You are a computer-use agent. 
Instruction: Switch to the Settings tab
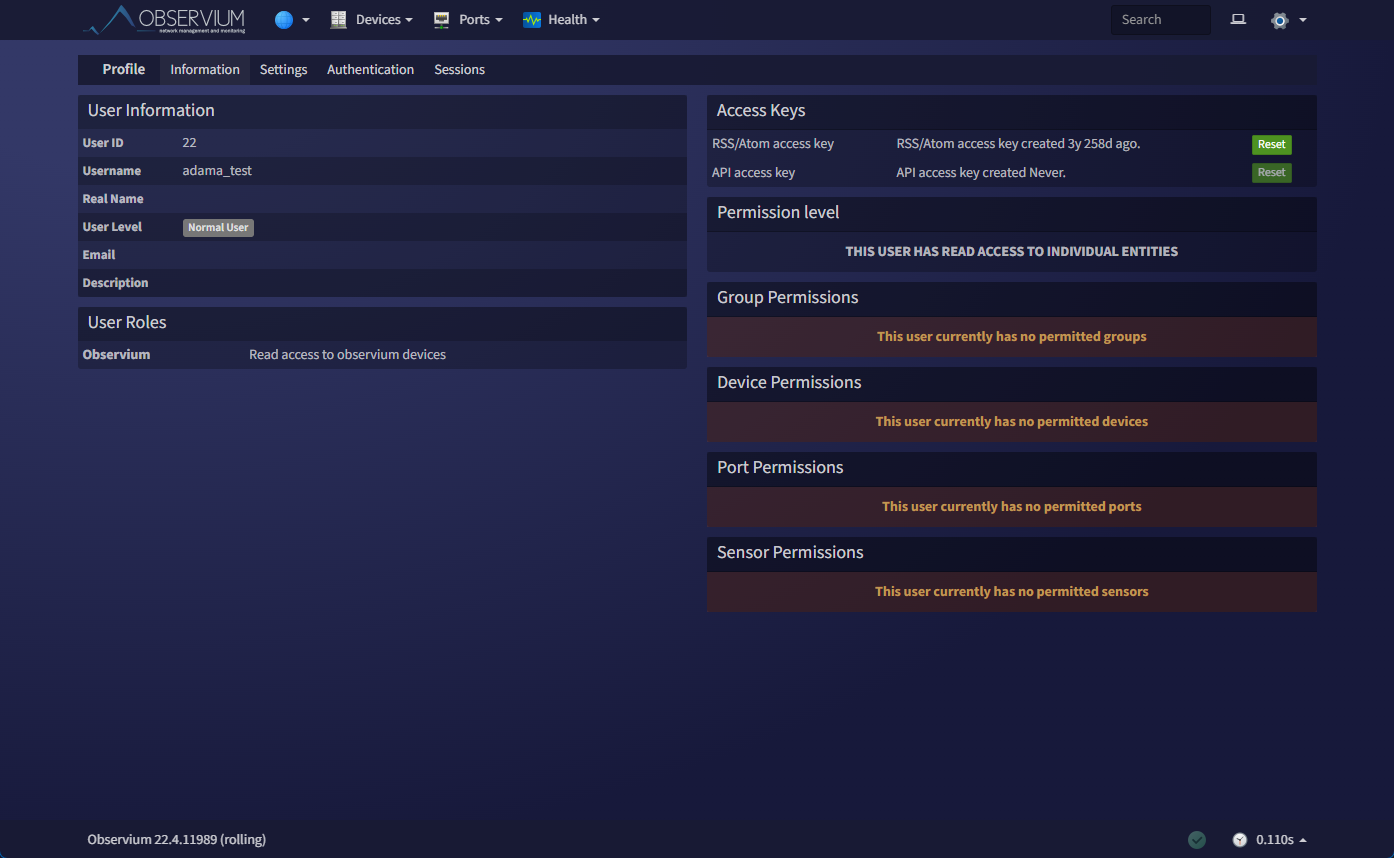click(x=283, y=70)
